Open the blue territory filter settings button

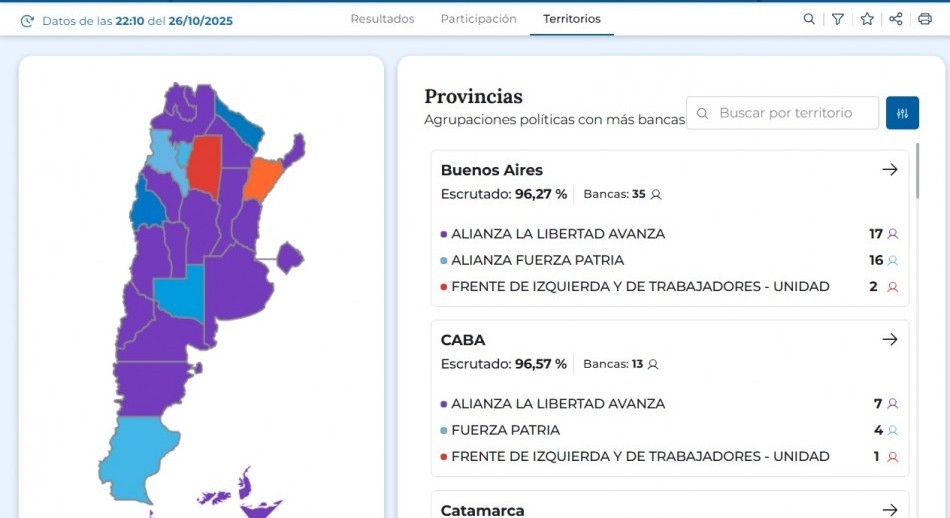902,113
